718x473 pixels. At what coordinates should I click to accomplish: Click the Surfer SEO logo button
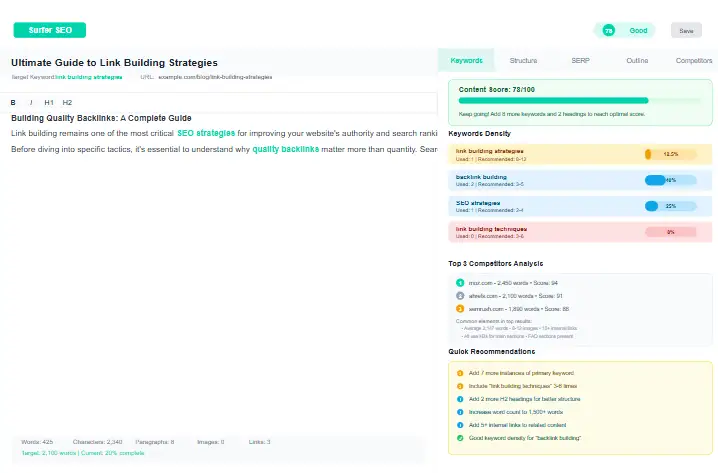point(49,30)
